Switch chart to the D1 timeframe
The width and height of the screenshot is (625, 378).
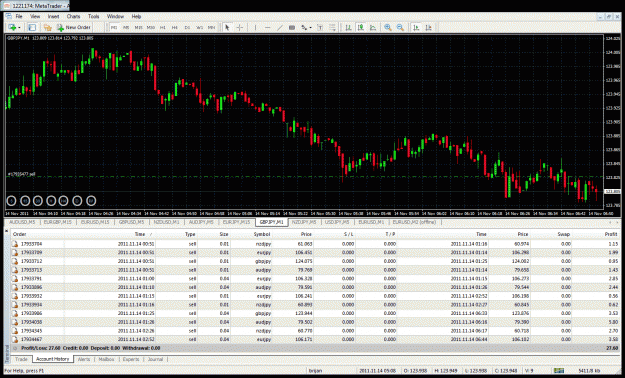click(187, 28)
